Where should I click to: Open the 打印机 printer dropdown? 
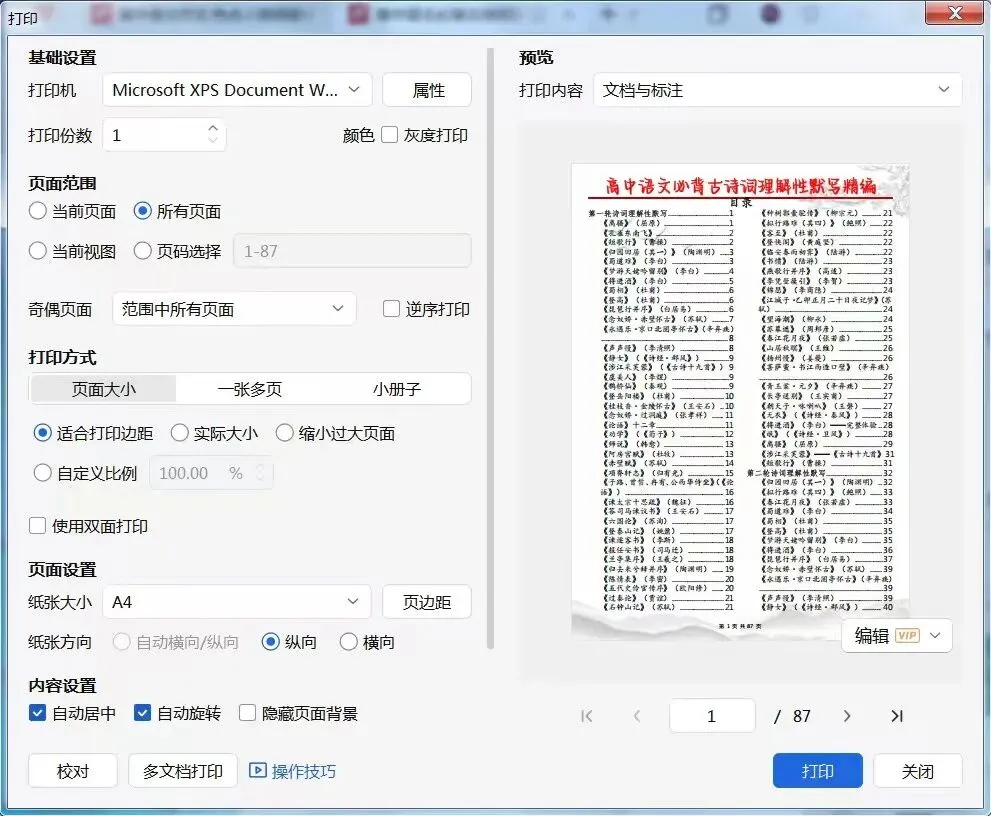(237, 90)
